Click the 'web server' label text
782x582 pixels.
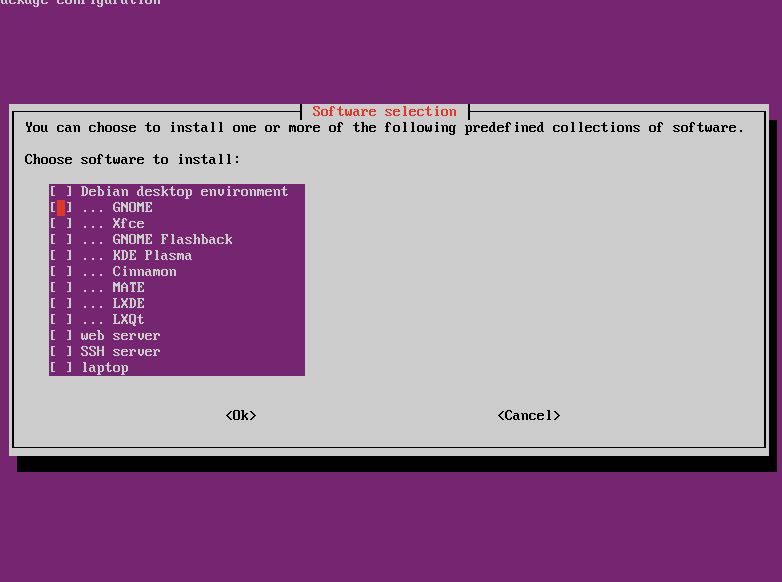pyautogui.click(x=120, y=336)
